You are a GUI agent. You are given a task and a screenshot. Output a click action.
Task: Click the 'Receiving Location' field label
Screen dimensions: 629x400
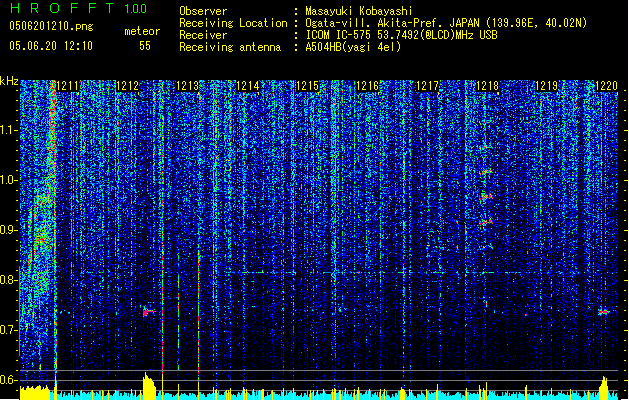point(233,23)
